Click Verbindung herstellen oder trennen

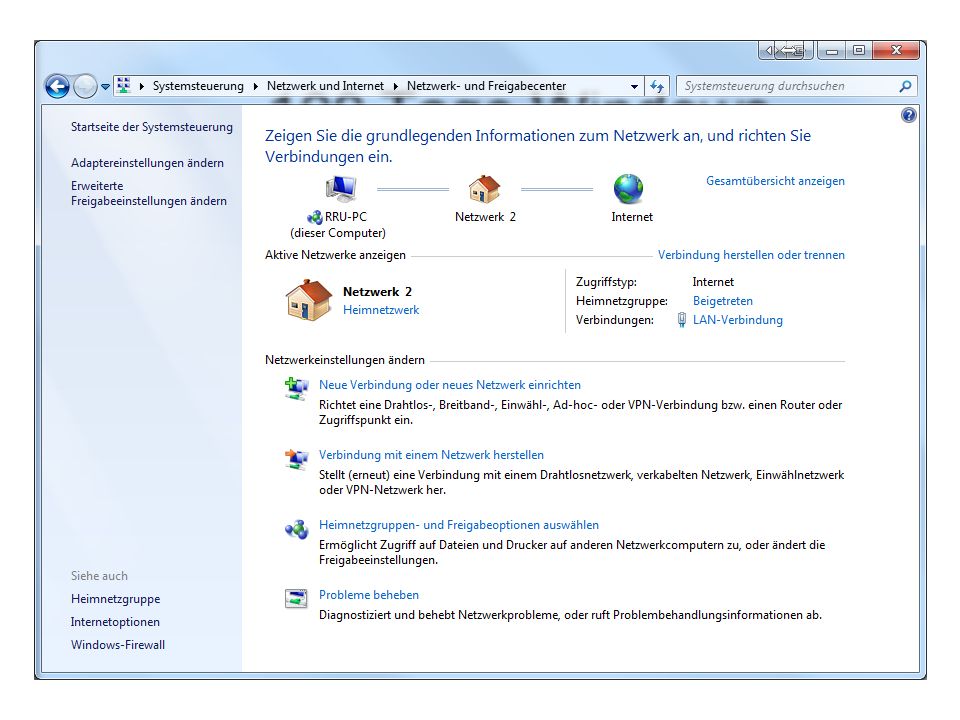(x=751, y=255)
